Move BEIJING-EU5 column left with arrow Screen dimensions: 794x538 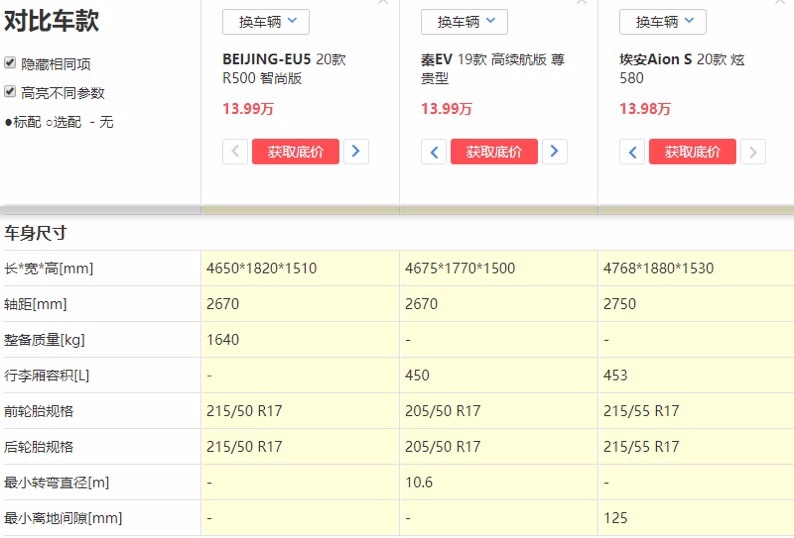(235, 151)
